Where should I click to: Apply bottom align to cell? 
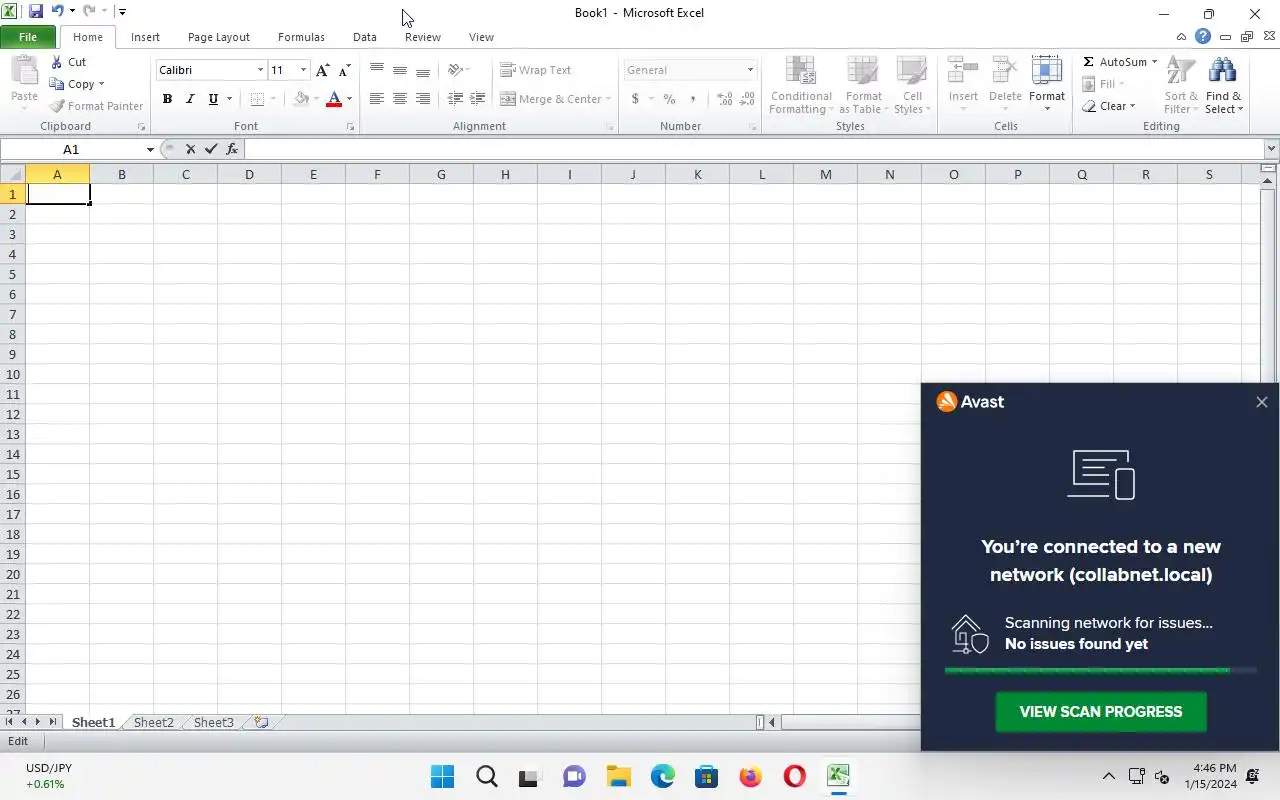click(423, 70)
